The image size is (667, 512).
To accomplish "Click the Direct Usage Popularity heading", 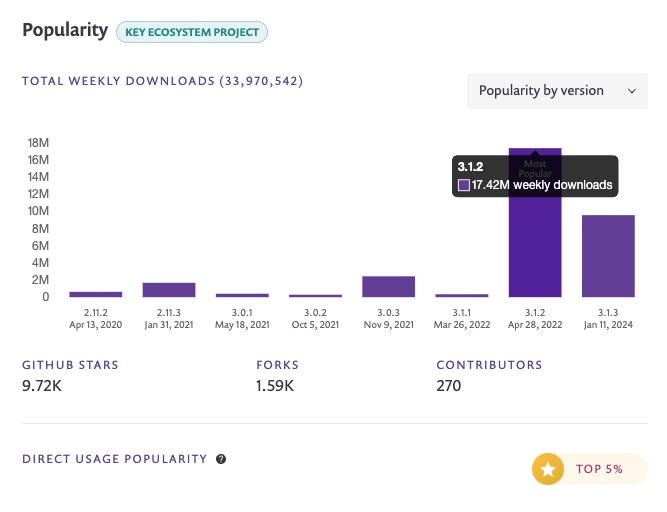I will (114, 459).
